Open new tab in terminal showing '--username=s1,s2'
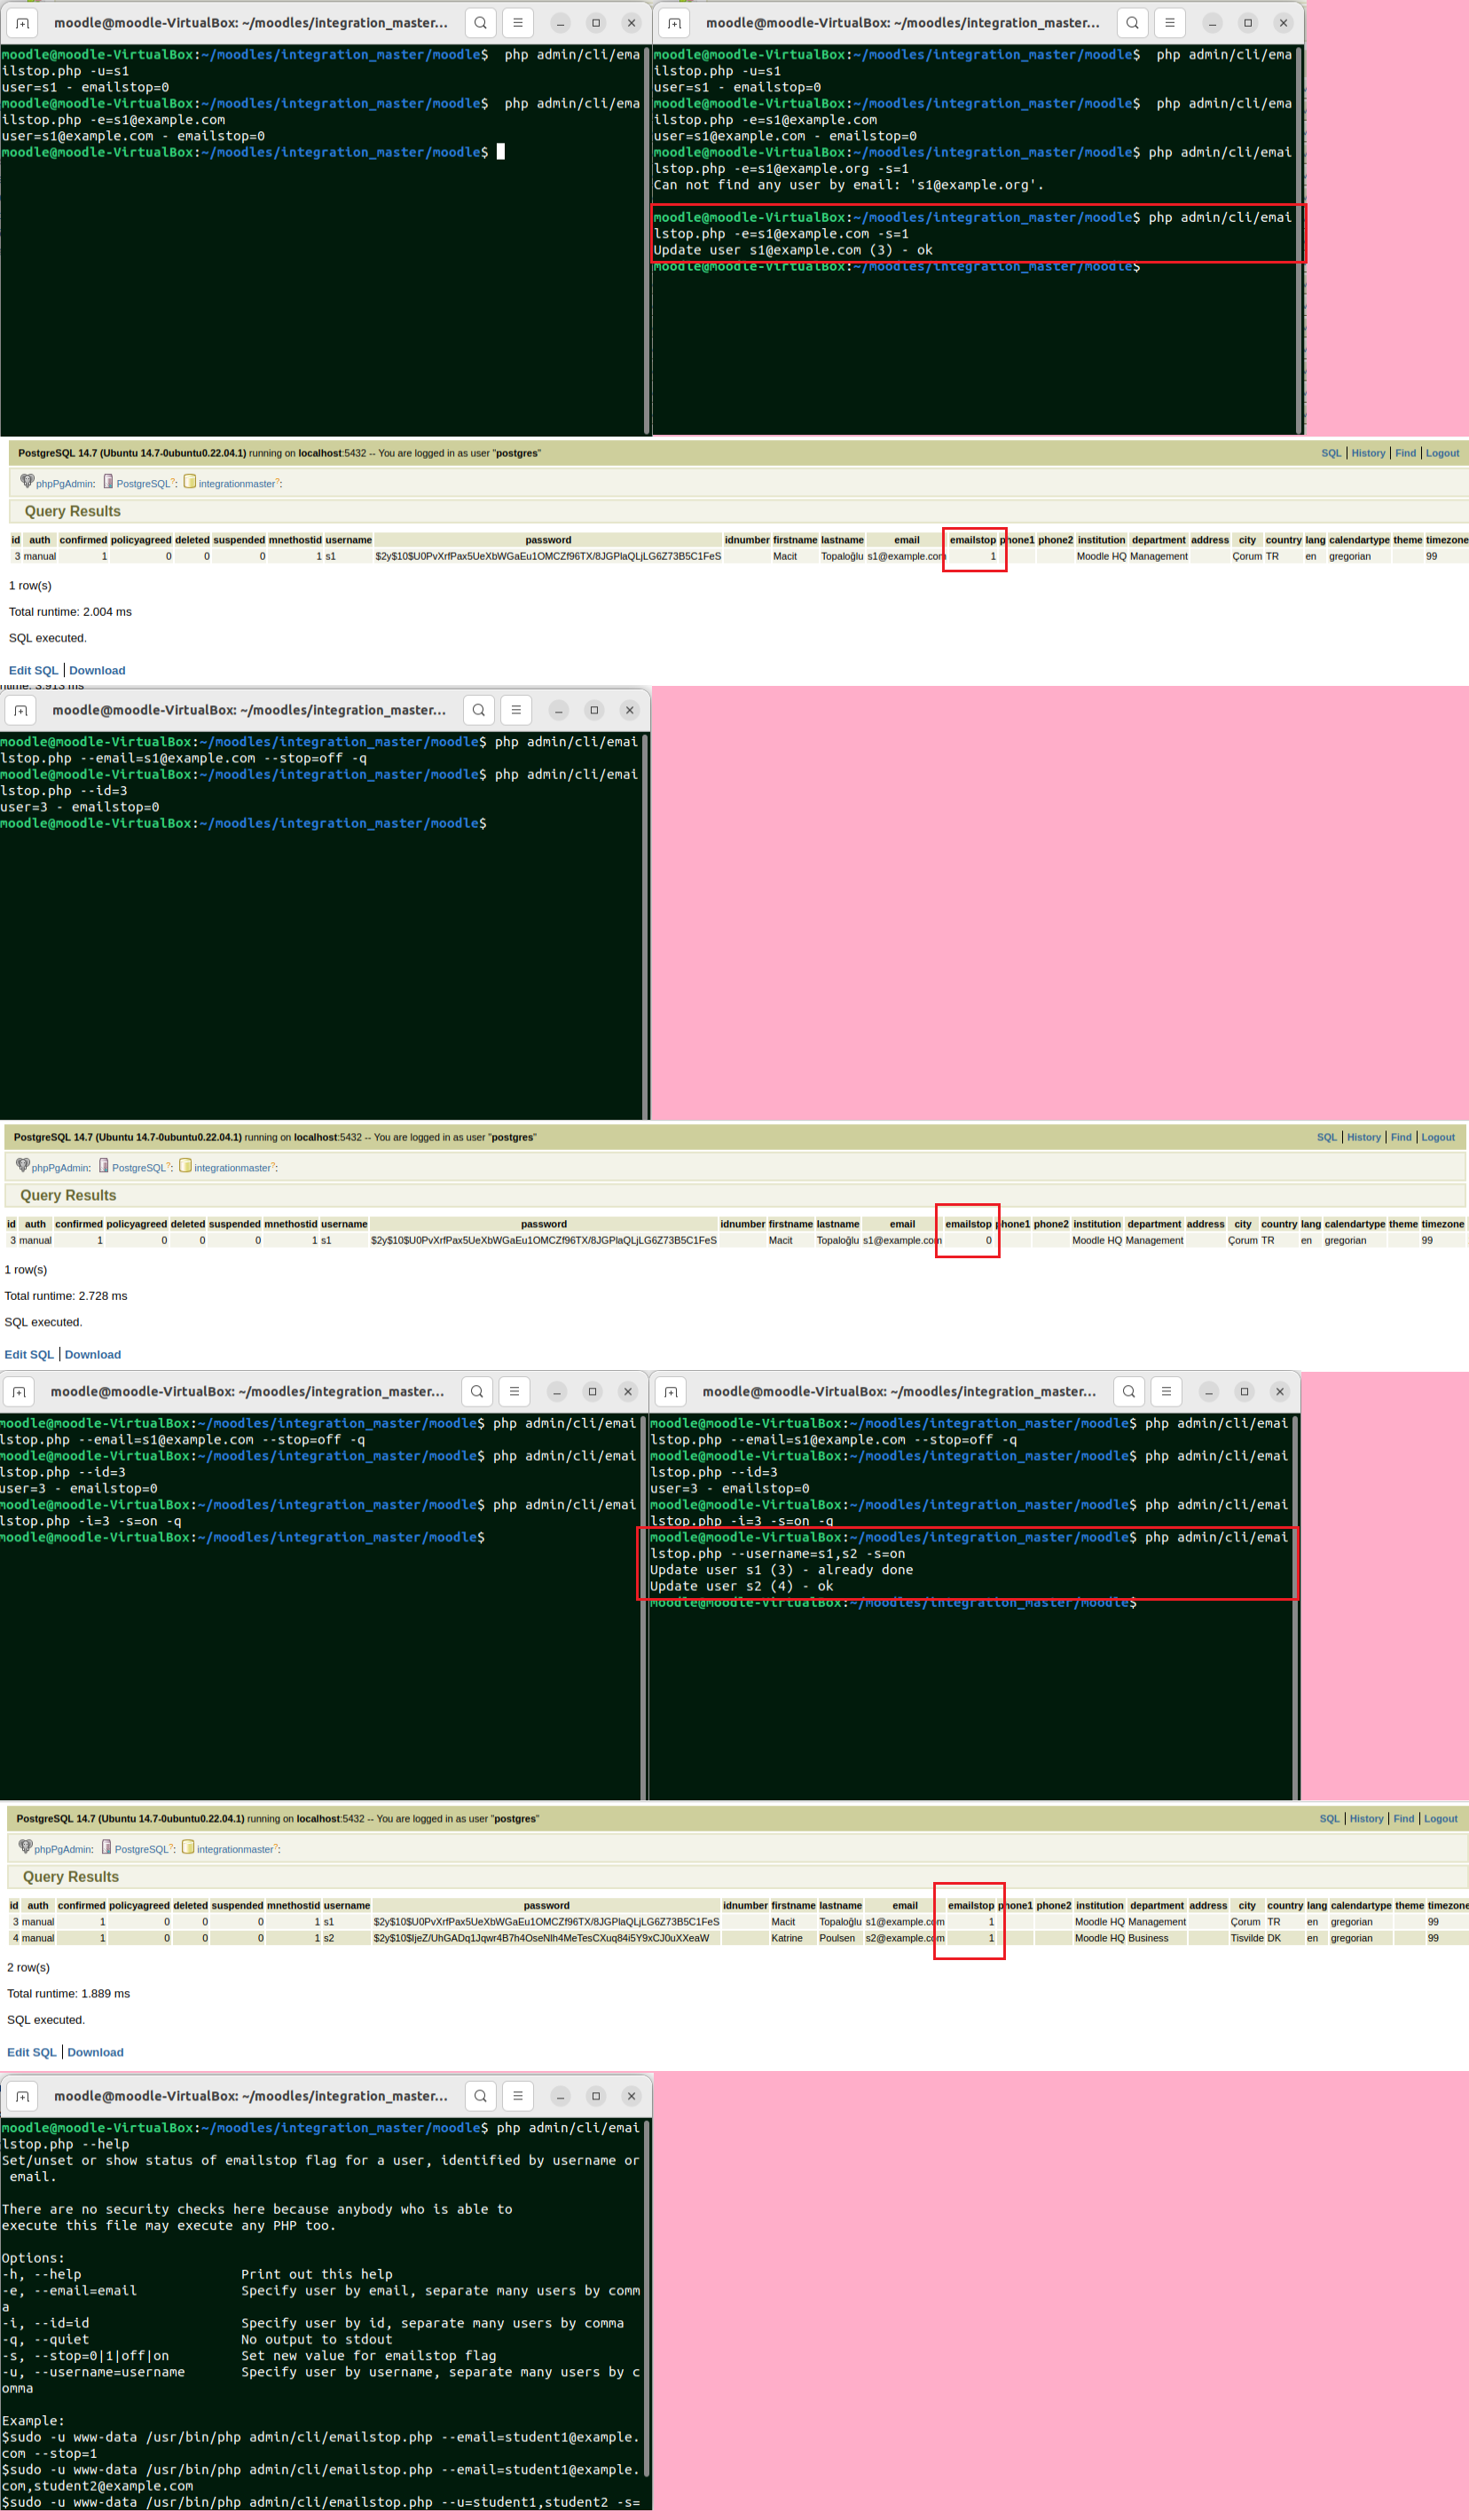The width and height of the screenshot is (1469, 2520). tap(671, 1391)
